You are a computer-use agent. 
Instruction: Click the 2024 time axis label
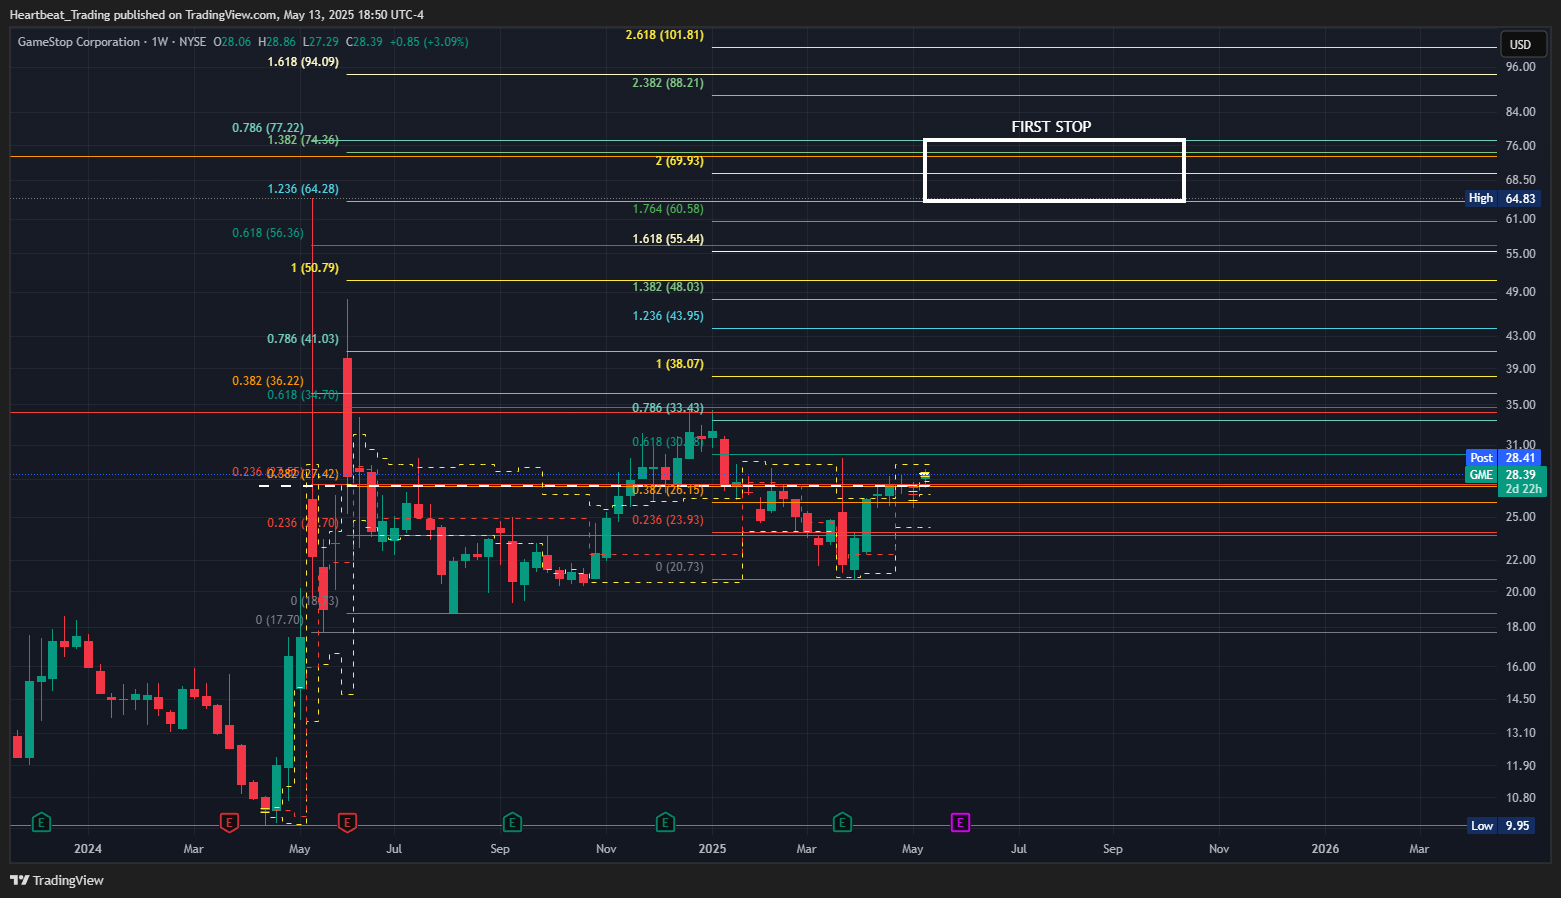(x=88, y=849)
